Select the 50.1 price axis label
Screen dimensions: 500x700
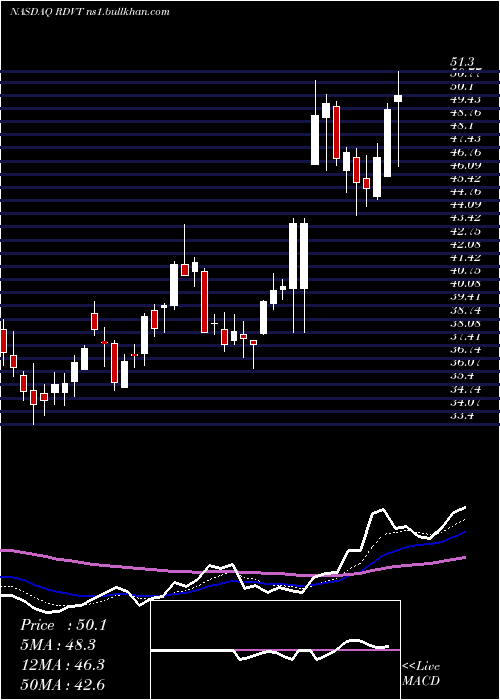462,86
